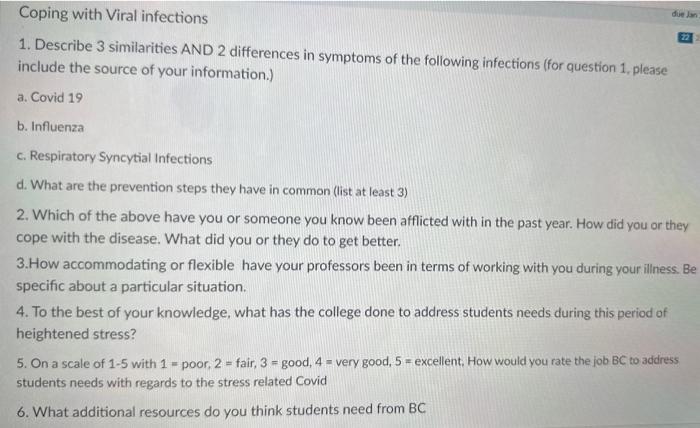Click the blue 22 replies badge

pos(685,37)
